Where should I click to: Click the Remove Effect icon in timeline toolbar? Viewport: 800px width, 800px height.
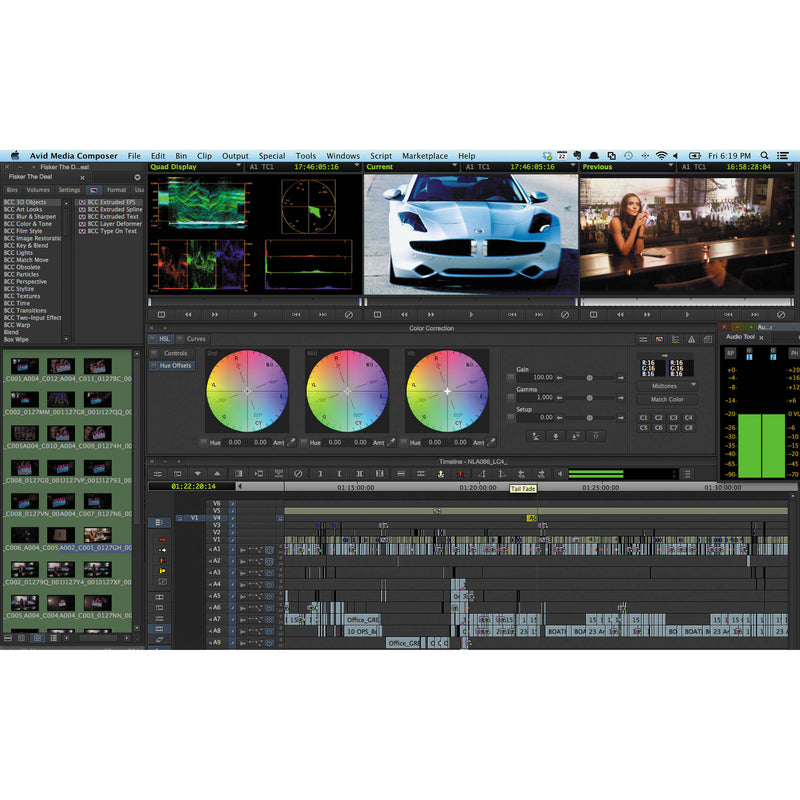point(298,474)
